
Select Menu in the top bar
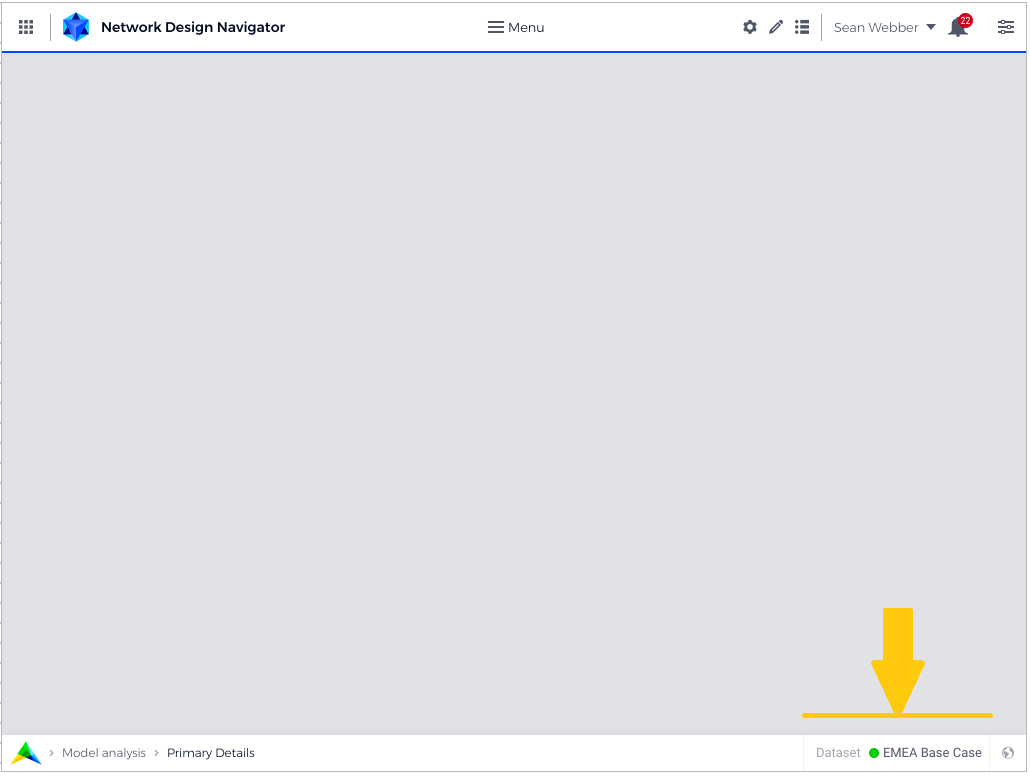pyautogui.click(x=524, y=27)
